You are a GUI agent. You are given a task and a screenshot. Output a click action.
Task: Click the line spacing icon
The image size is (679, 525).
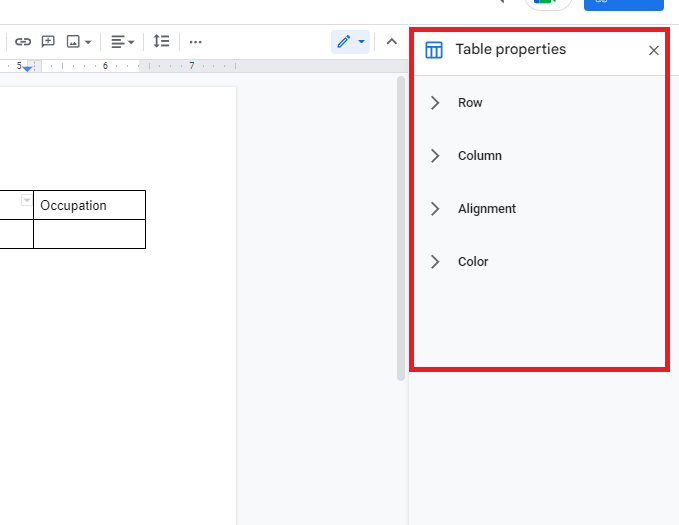tap(161, 41)
